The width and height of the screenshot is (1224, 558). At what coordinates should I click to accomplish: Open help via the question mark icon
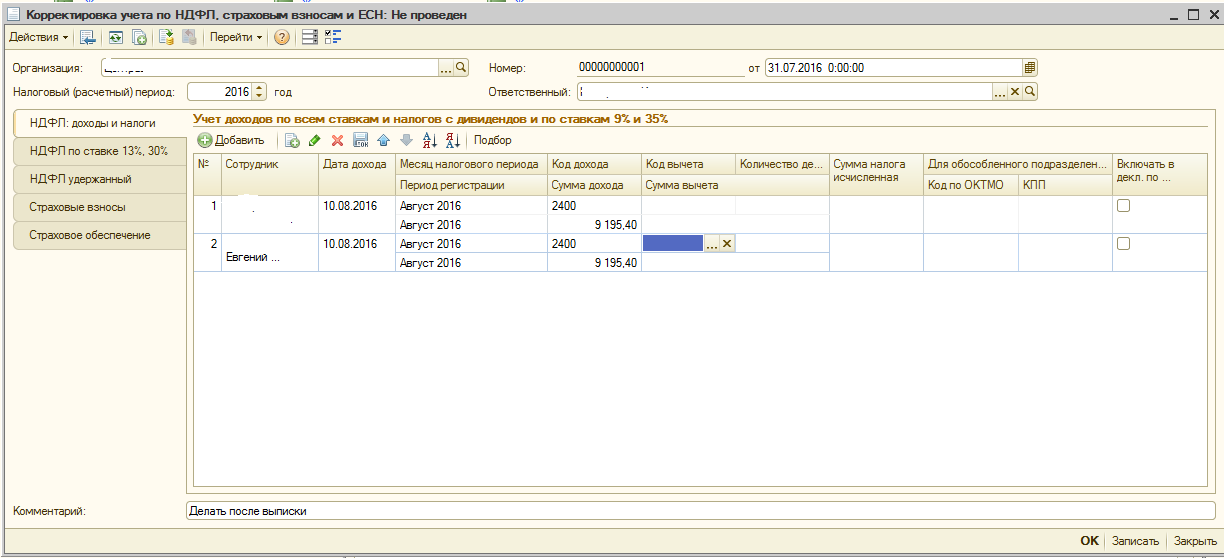(282, 38)
